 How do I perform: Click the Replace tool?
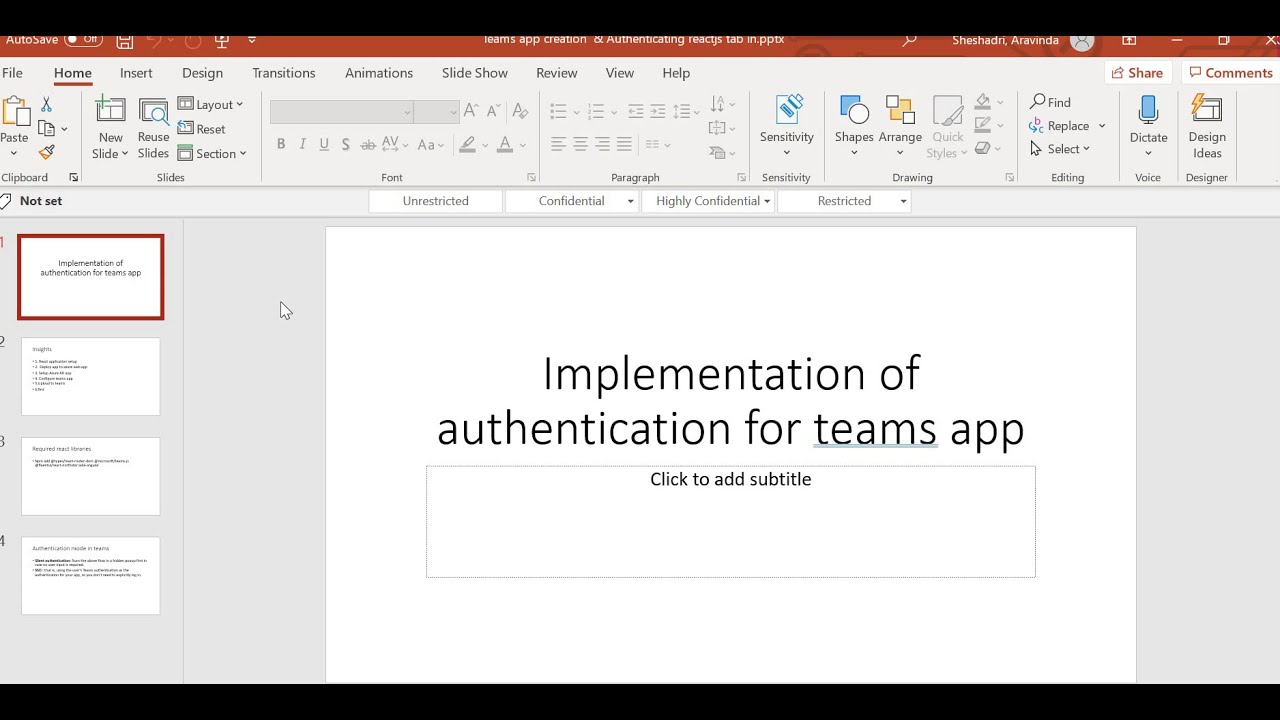[x=1067, y=126]
